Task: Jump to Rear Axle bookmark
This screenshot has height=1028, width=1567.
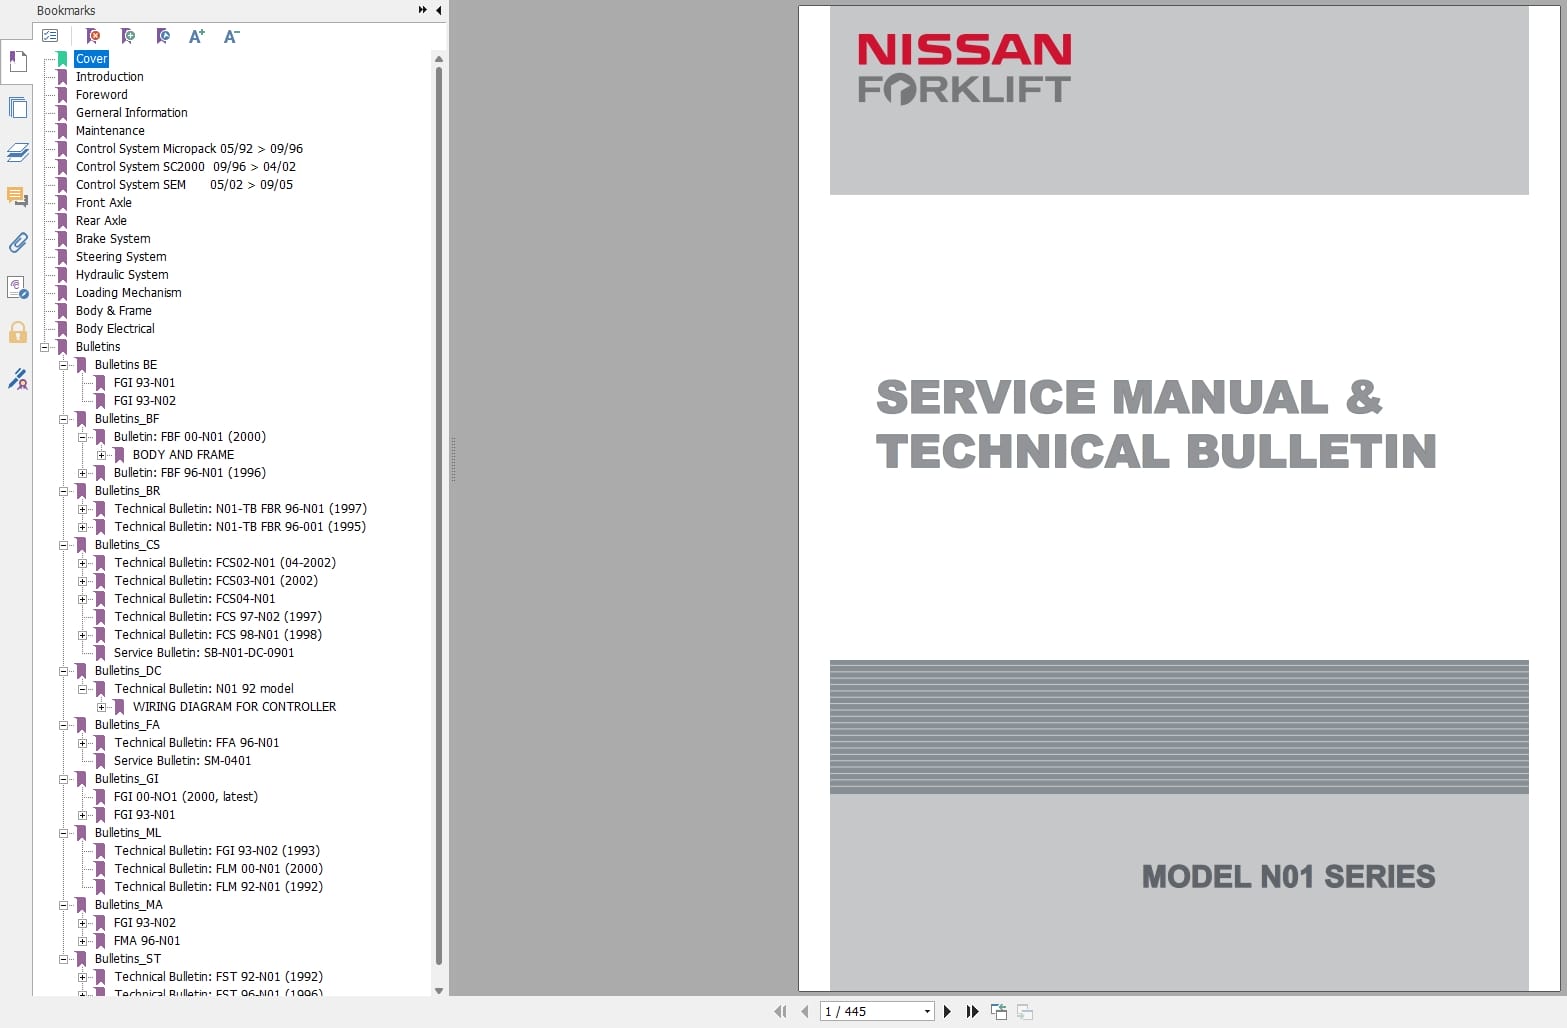Action: tap(101, 221)
